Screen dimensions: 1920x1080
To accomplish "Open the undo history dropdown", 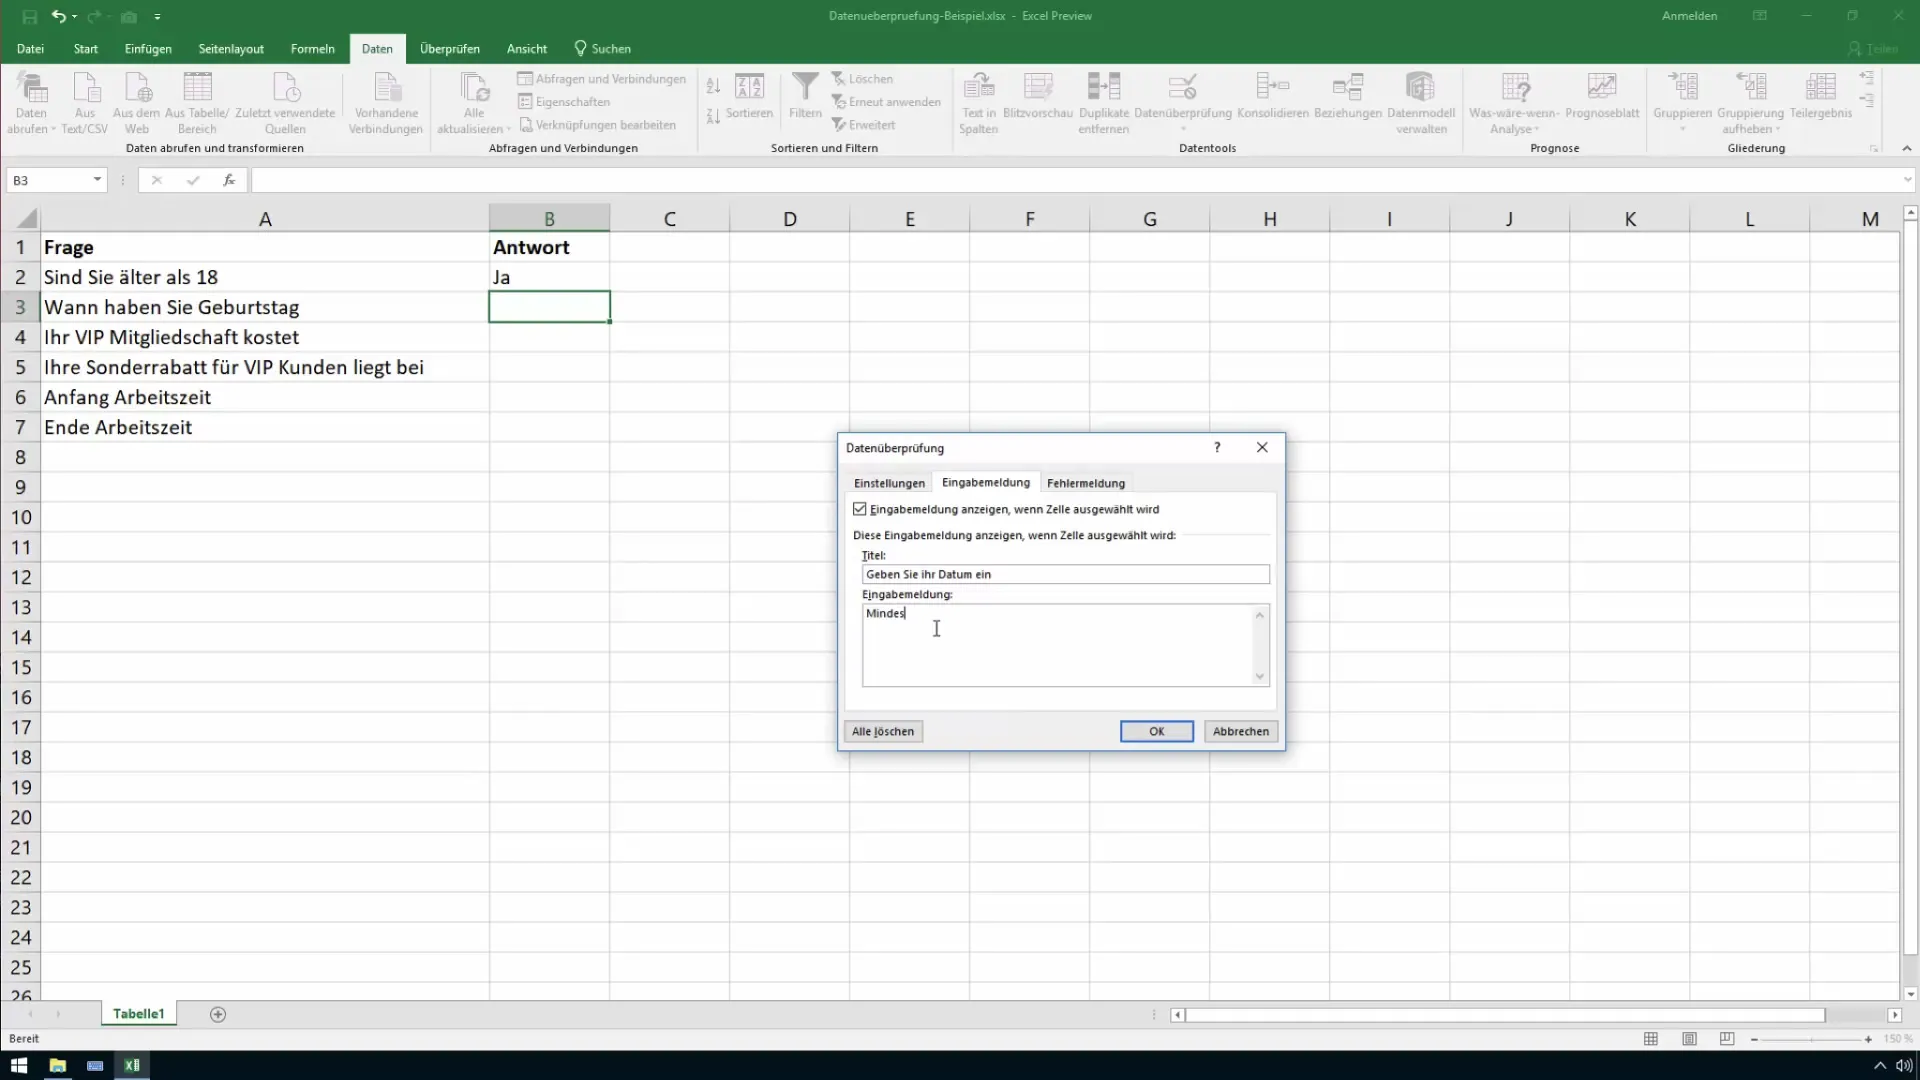I will pyautogui.click(x=75, y=16).
